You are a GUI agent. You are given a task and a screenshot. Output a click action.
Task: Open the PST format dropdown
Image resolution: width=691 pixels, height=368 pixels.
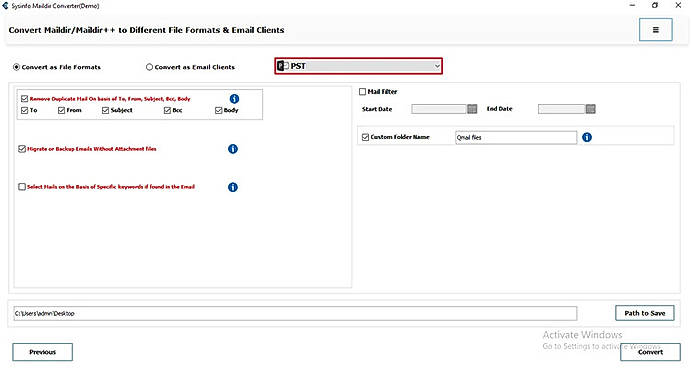tap(359, 66)
